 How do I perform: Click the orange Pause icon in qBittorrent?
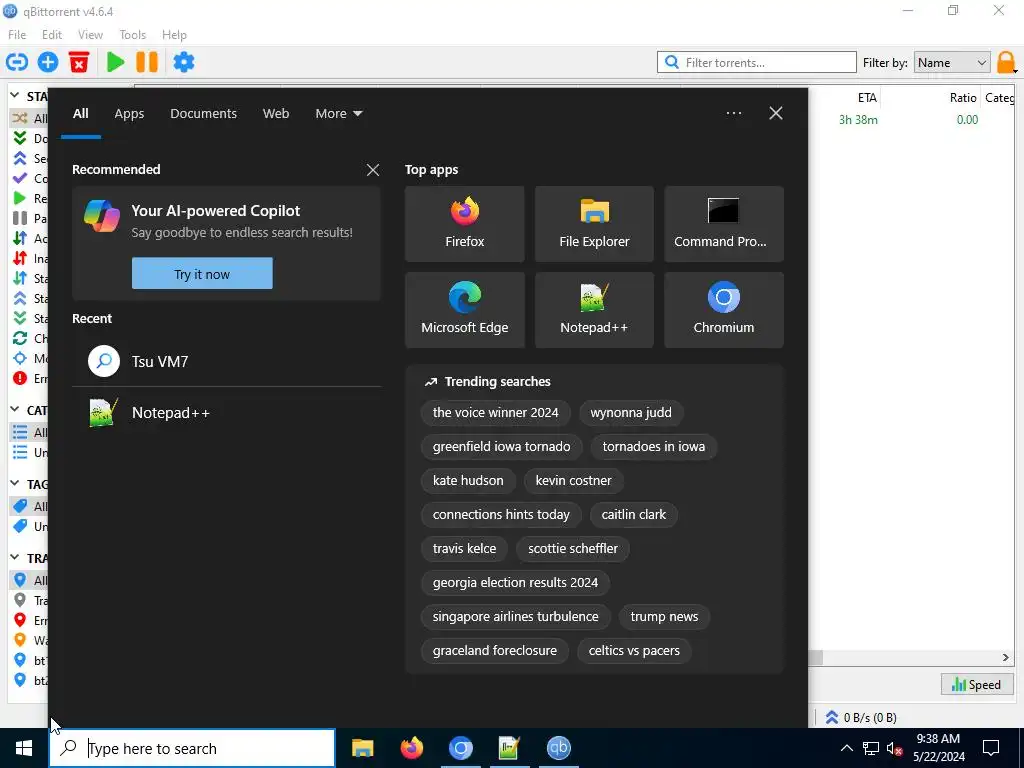tap(147, 63)
